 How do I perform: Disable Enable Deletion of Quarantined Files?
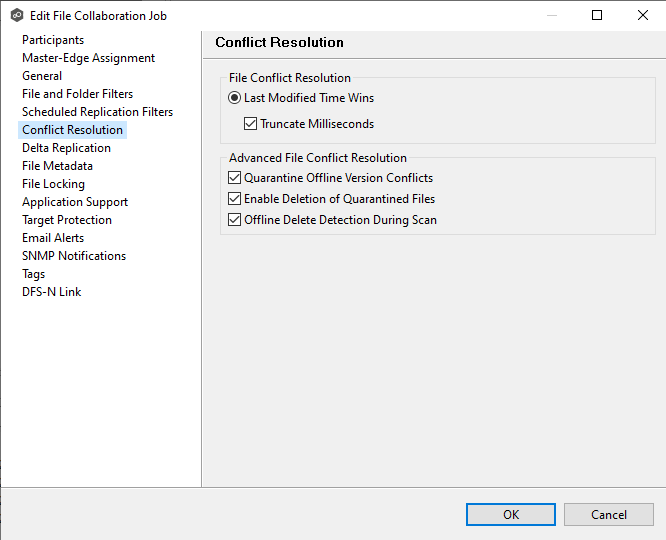pos(235,199)
